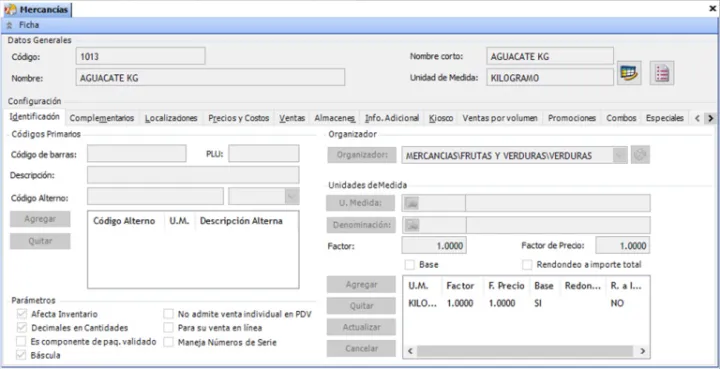This screenshot has width=720, height=369.
Task: Open the Especiales tab
Action: [665, 118]
